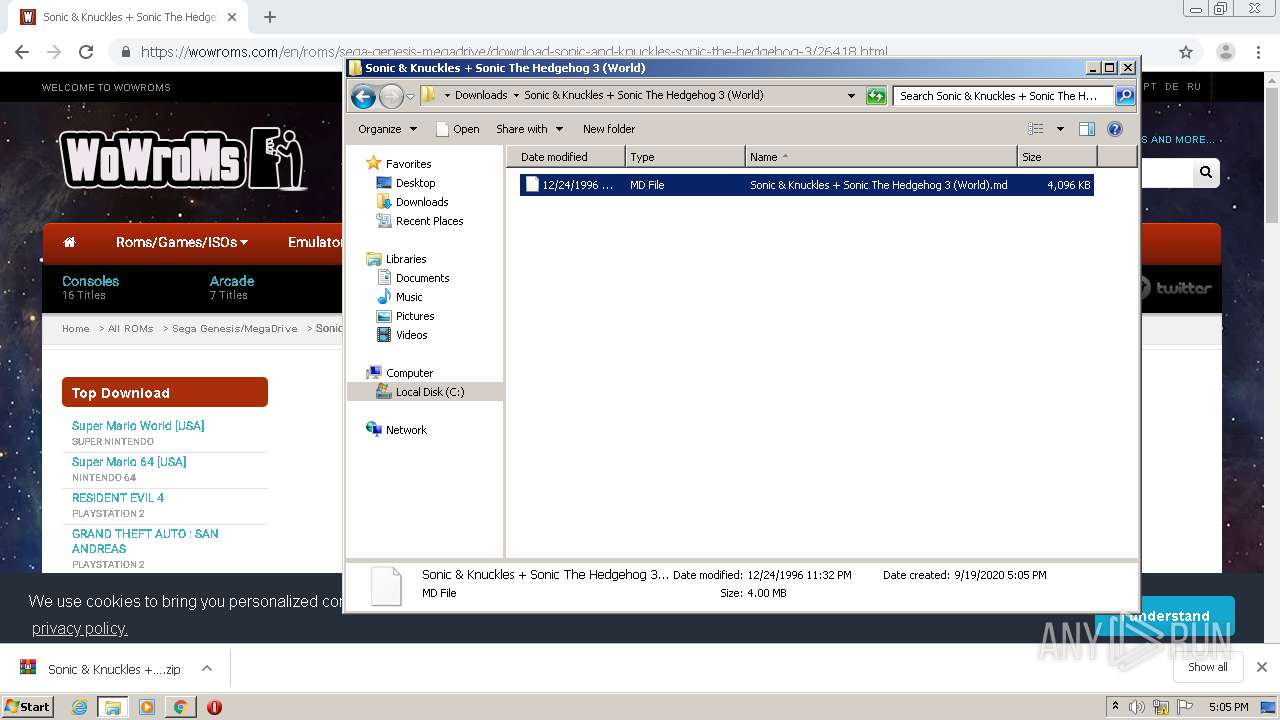Toggle the preview pane
Image resolution: width=1280 pixels, height=720 pixels.
tap(1087, 129)
